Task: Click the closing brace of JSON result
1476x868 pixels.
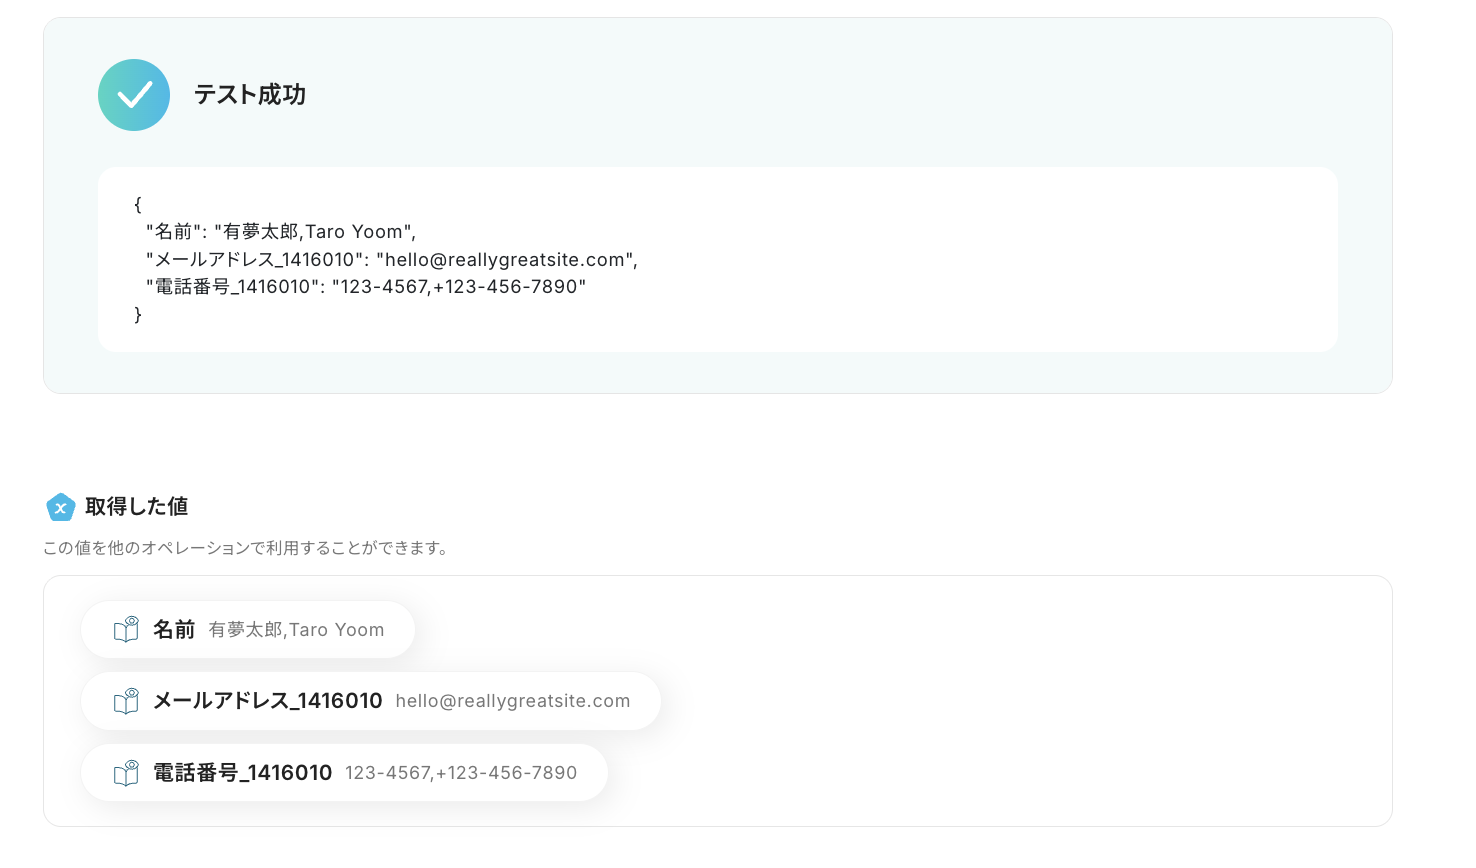Action: coord(138,314)
